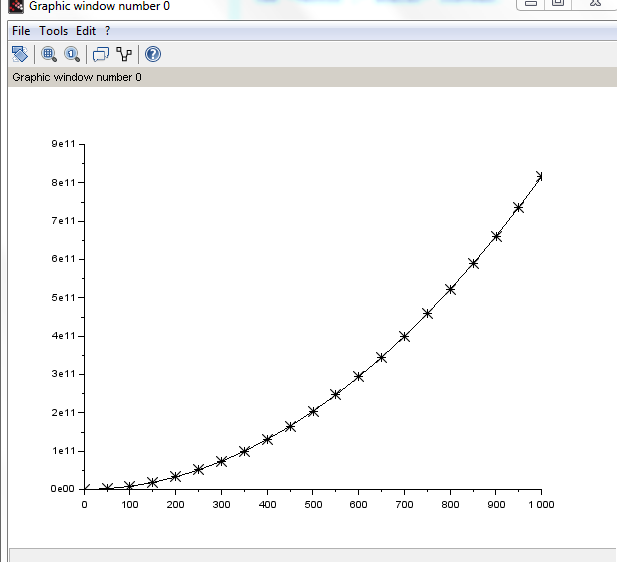Toggle the datatip mode icon

click(x=101, y=54)
